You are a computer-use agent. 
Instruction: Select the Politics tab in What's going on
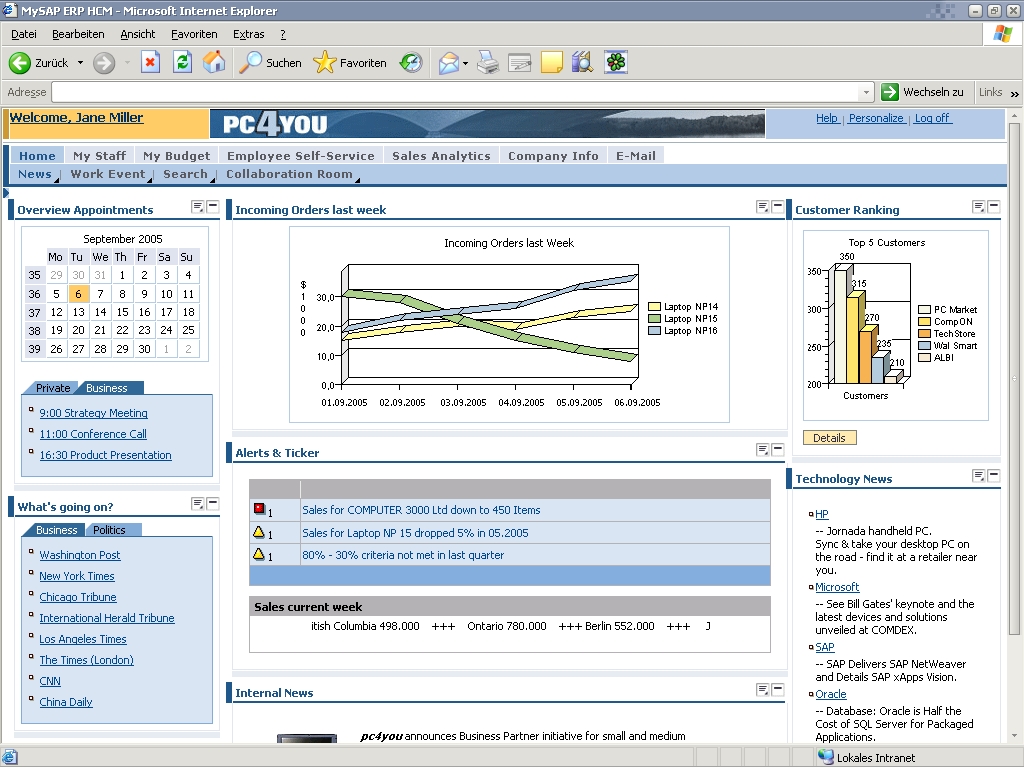point(109,530)
